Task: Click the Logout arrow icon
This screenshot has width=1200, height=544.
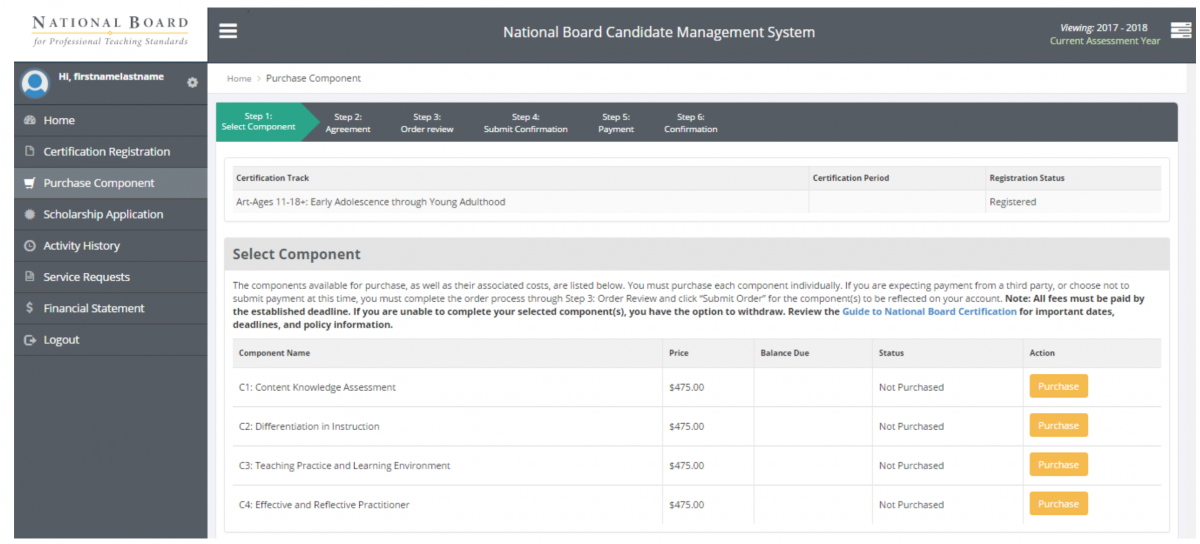Action: pos(29,340)
